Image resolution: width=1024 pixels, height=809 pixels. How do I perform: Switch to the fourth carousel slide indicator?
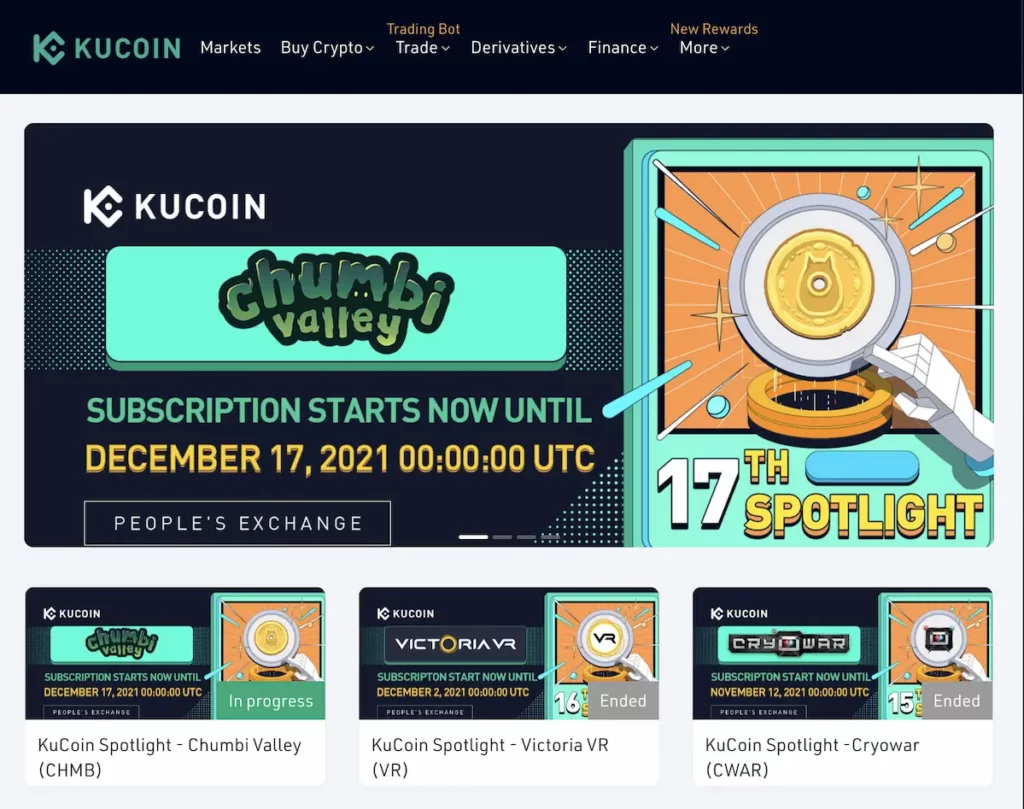[550, 537]
